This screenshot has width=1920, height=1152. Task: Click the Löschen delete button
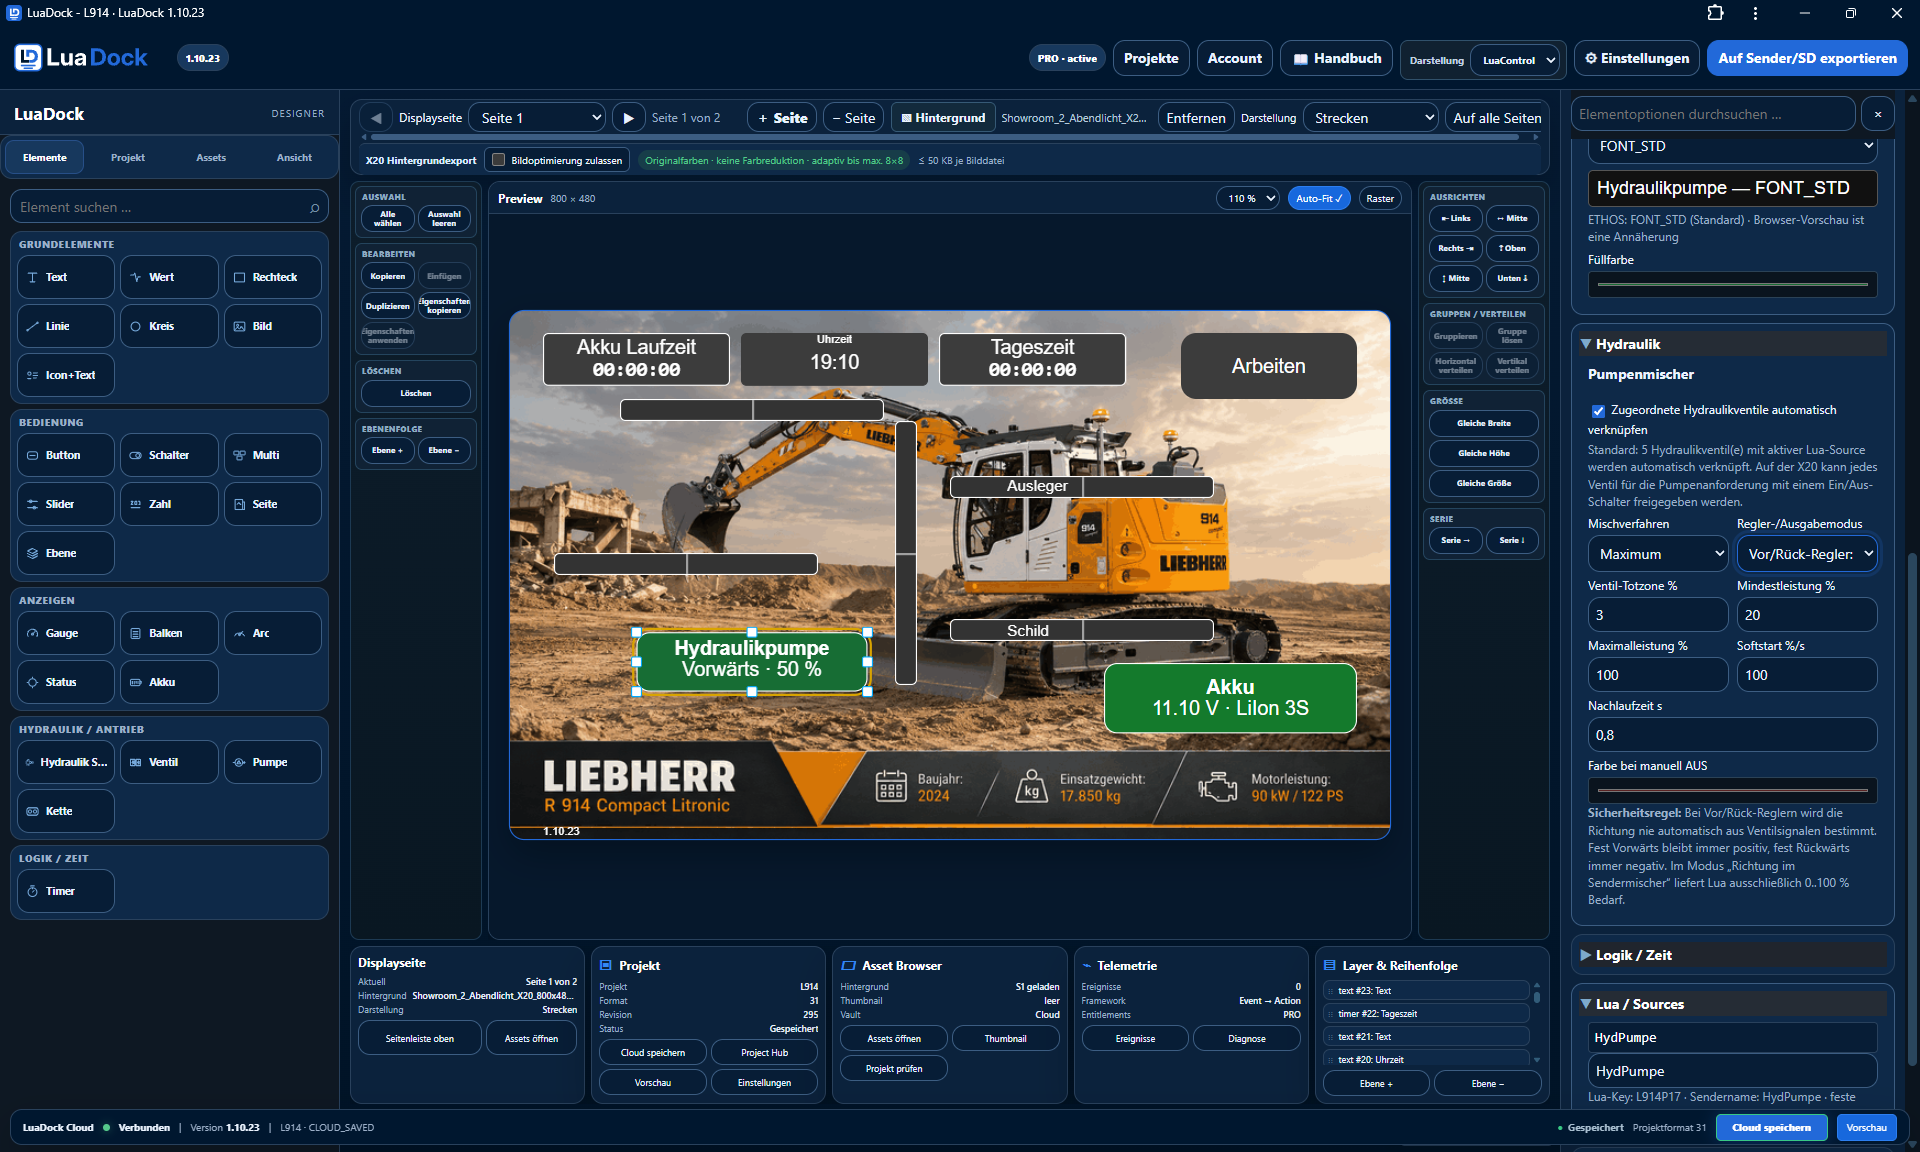(415, 393)
